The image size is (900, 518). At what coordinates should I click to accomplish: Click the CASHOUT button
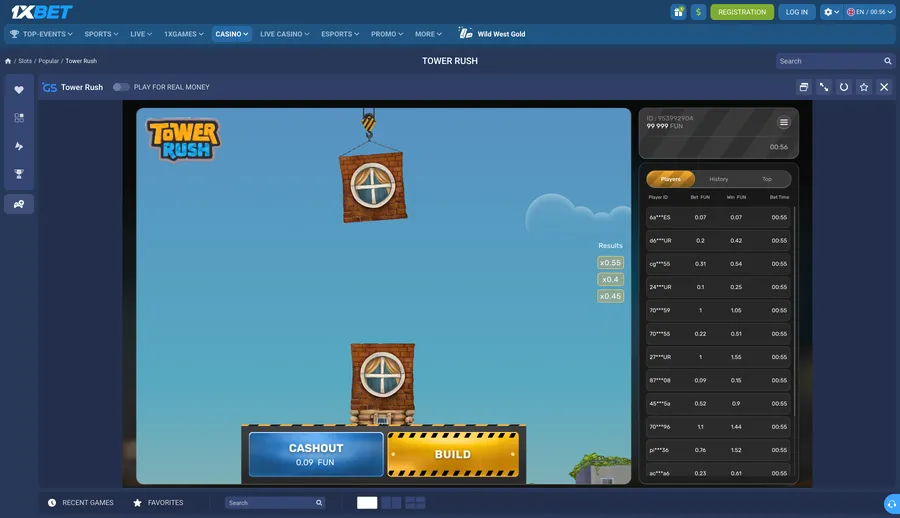pos(316,454)
